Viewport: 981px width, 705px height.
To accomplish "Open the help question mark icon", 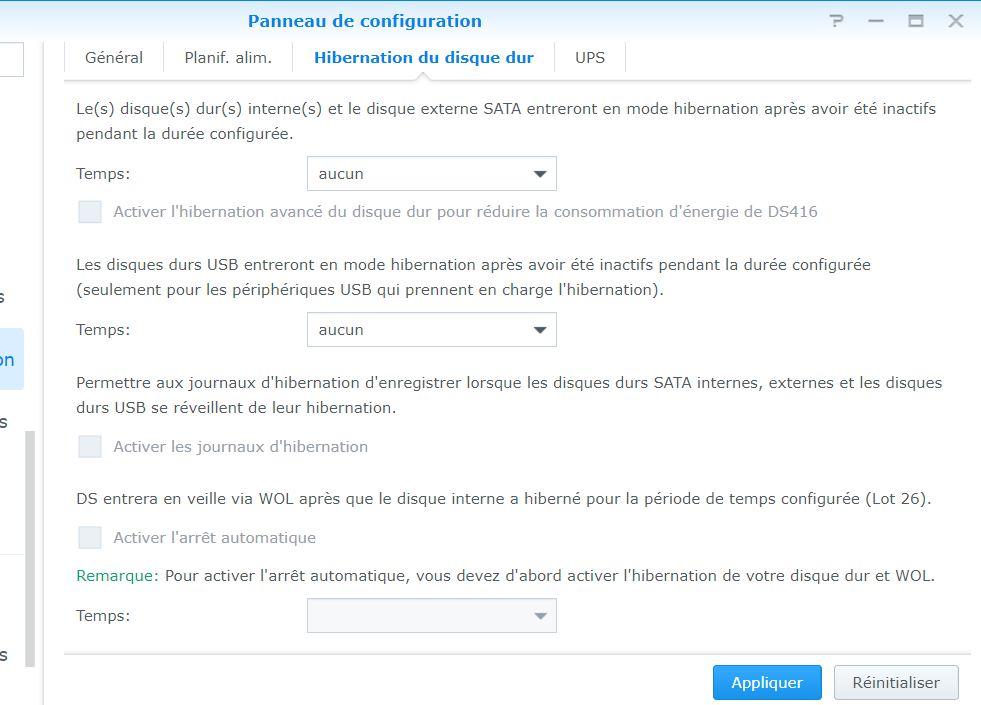I will point(837,21).
